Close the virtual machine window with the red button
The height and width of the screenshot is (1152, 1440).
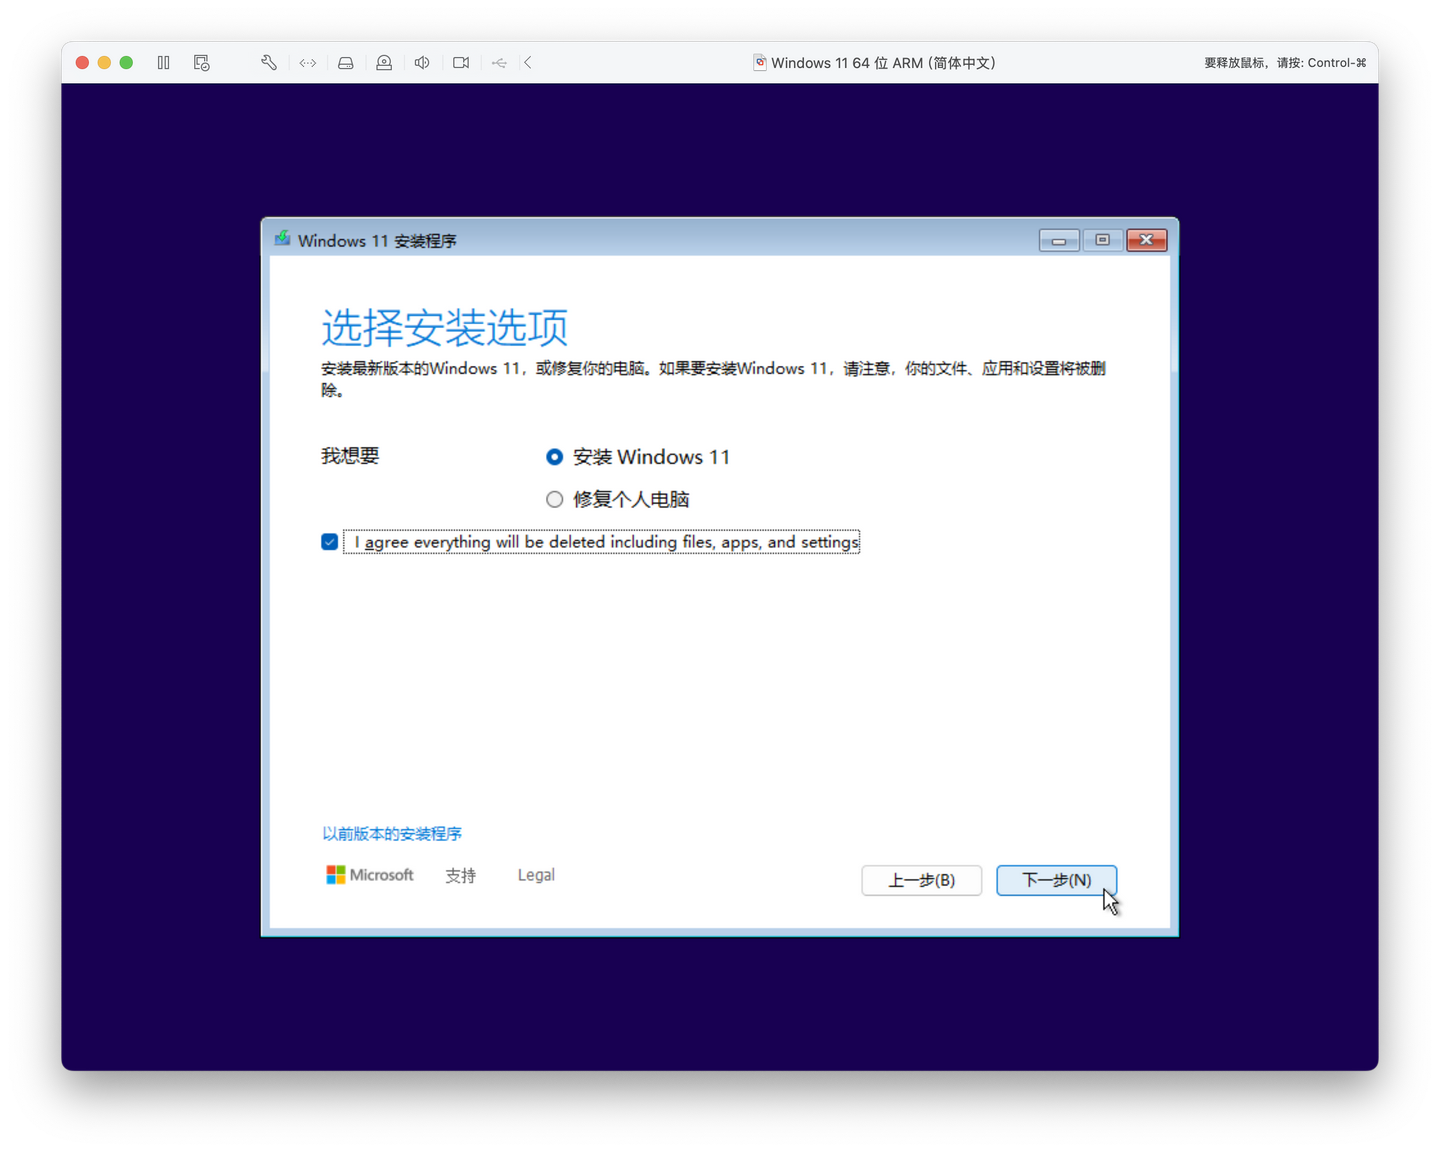pos(82,63)
